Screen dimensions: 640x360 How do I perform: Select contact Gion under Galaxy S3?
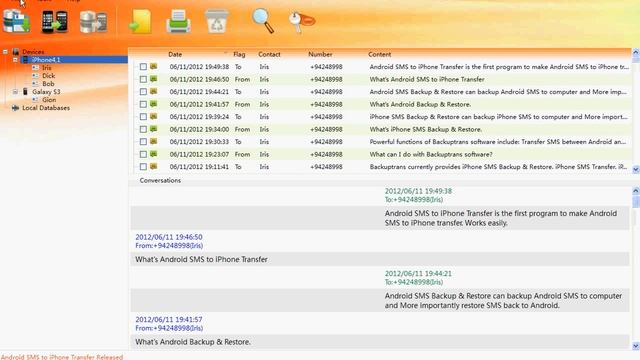point(49,100)
